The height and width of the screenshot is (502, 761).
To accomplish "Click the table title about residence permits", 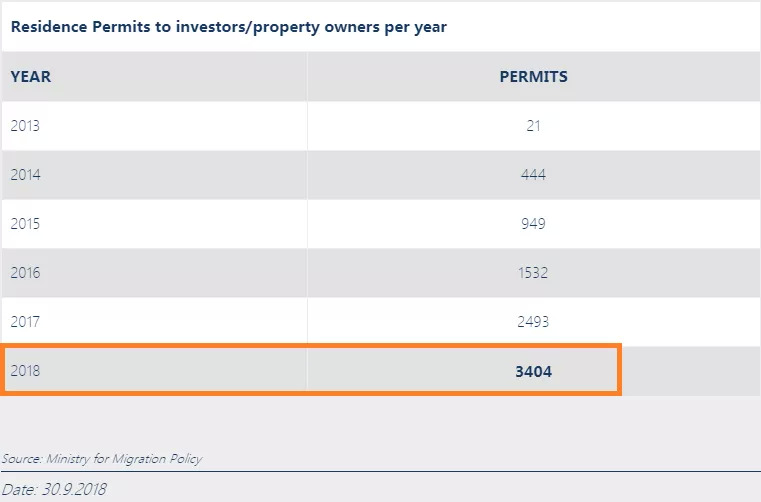I will point(228,27).
